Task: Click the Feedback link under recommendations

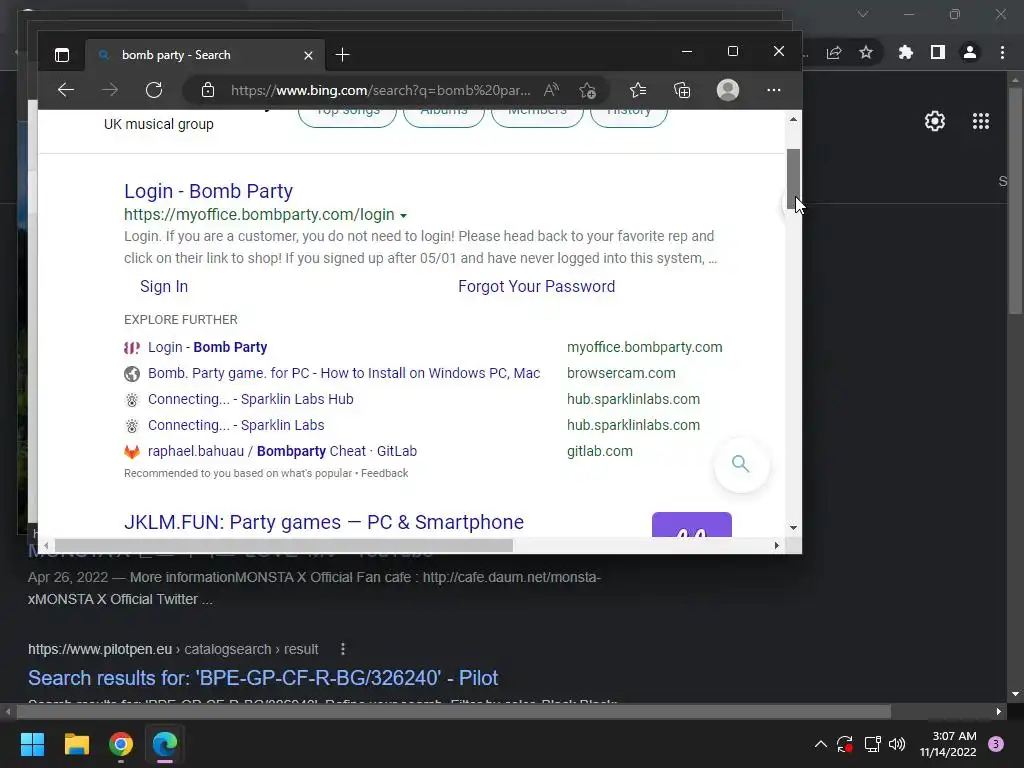Action: click(385, 473)
